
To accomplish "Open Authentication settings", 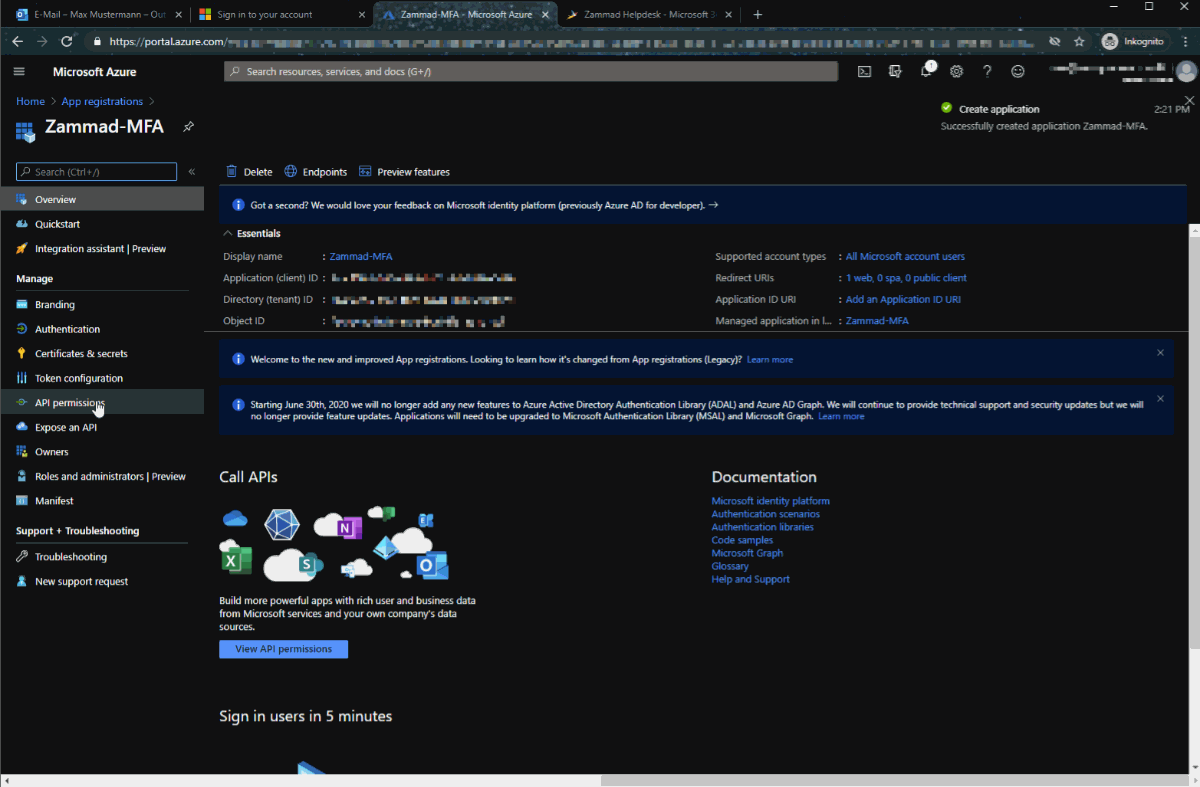I will pyautogui.click(x=101, y=329).
